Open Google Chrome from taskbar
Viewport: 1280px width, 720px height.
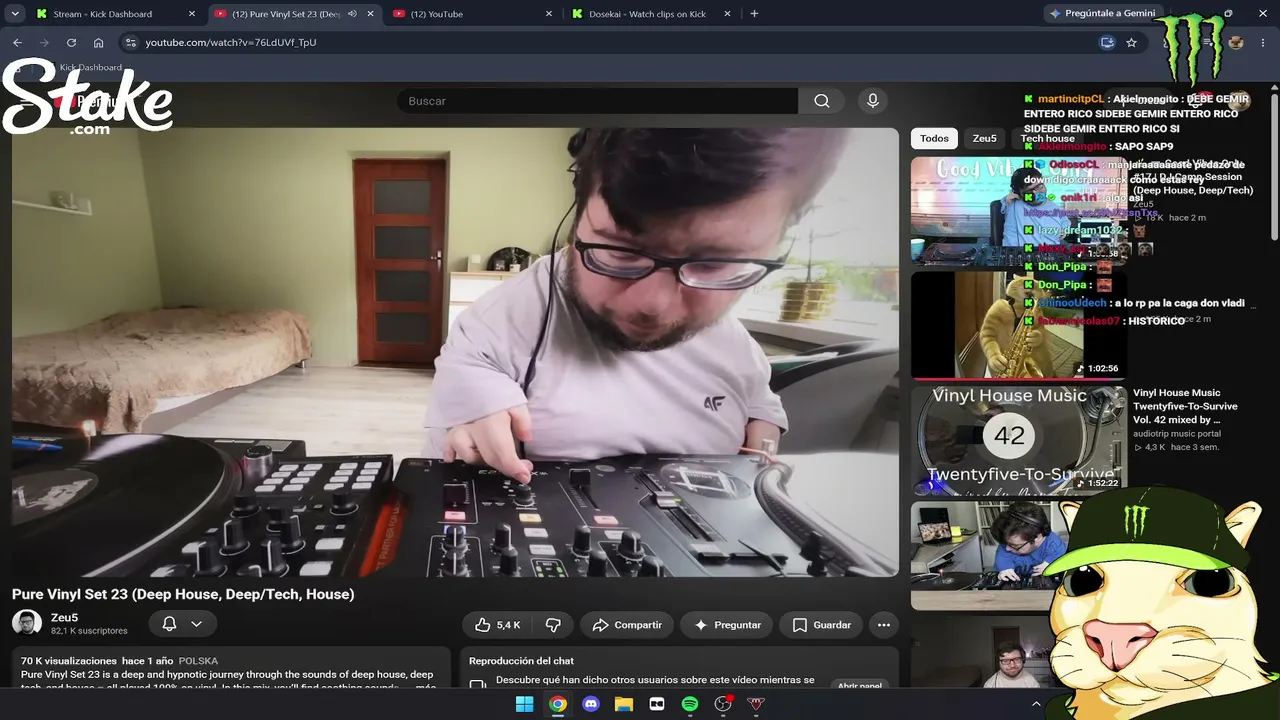click(558, 704)
